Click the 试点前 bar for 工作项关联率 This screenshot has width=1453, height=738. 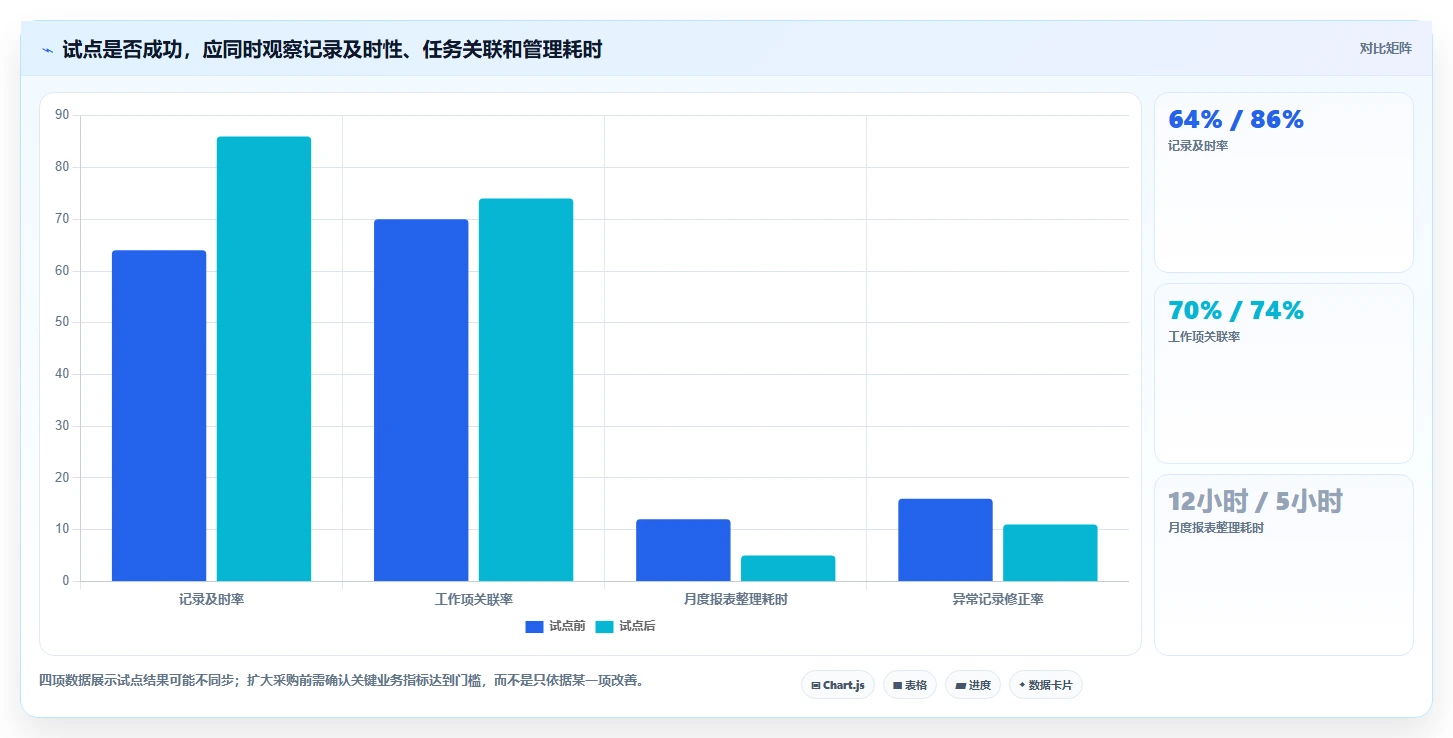pos(421,400)
